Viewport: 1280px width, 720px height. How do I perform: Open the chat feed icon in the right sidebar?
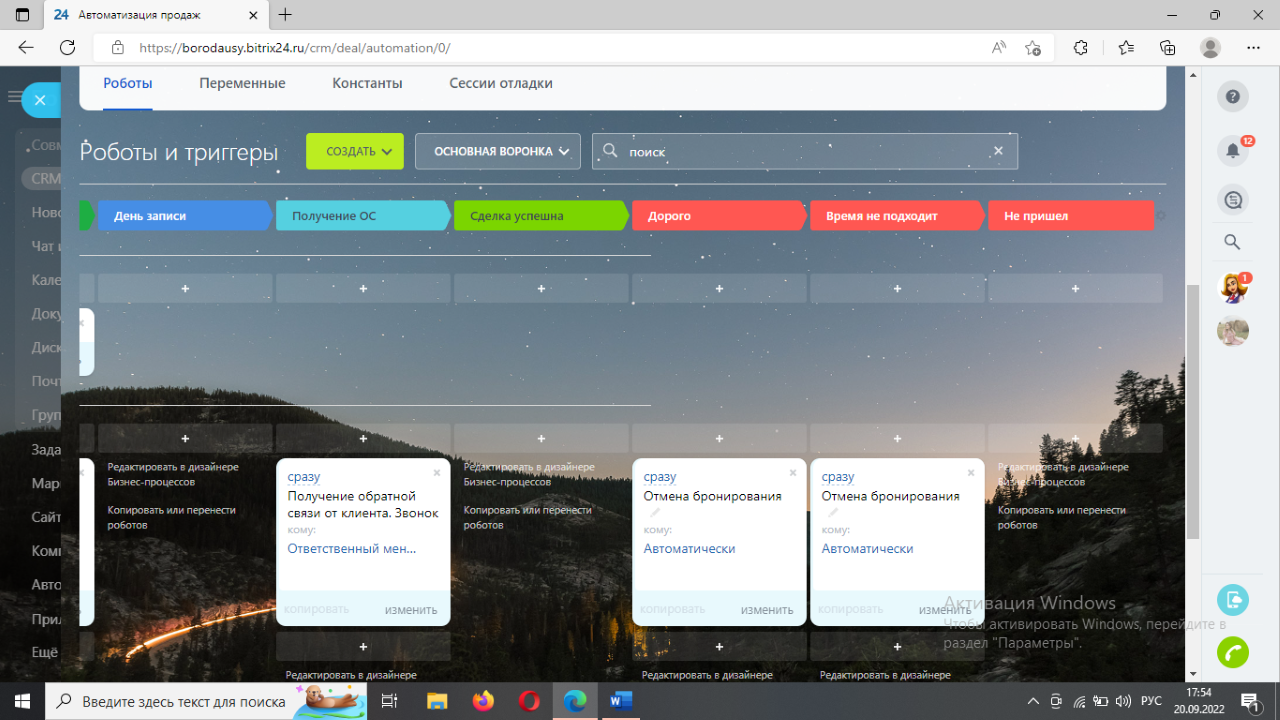1233,200
